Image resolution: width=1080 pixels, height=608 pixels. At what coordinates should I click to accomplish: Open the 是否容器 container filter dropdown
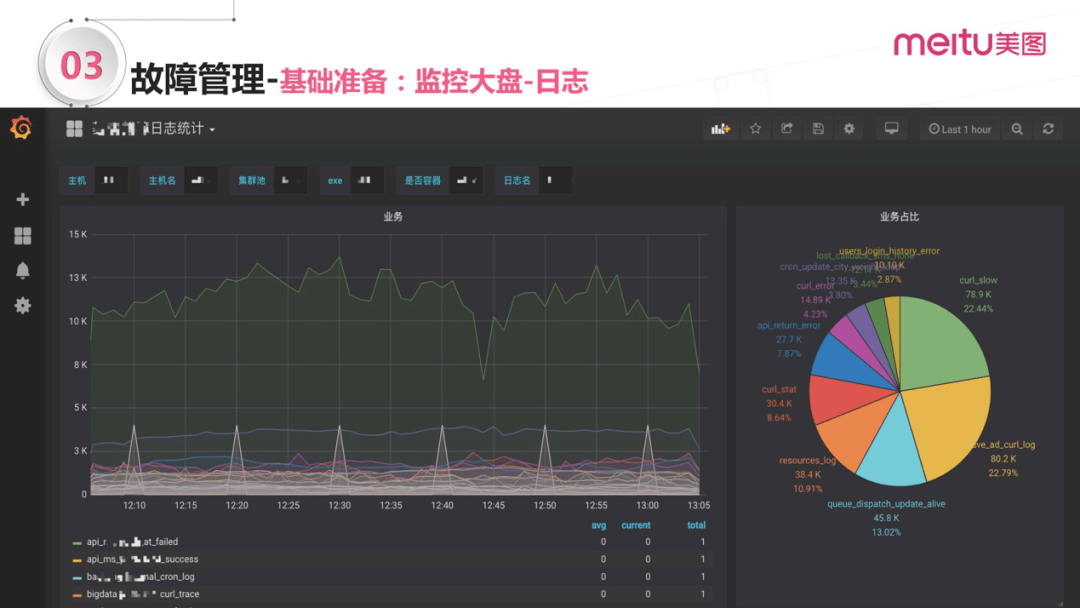(463, 180)
